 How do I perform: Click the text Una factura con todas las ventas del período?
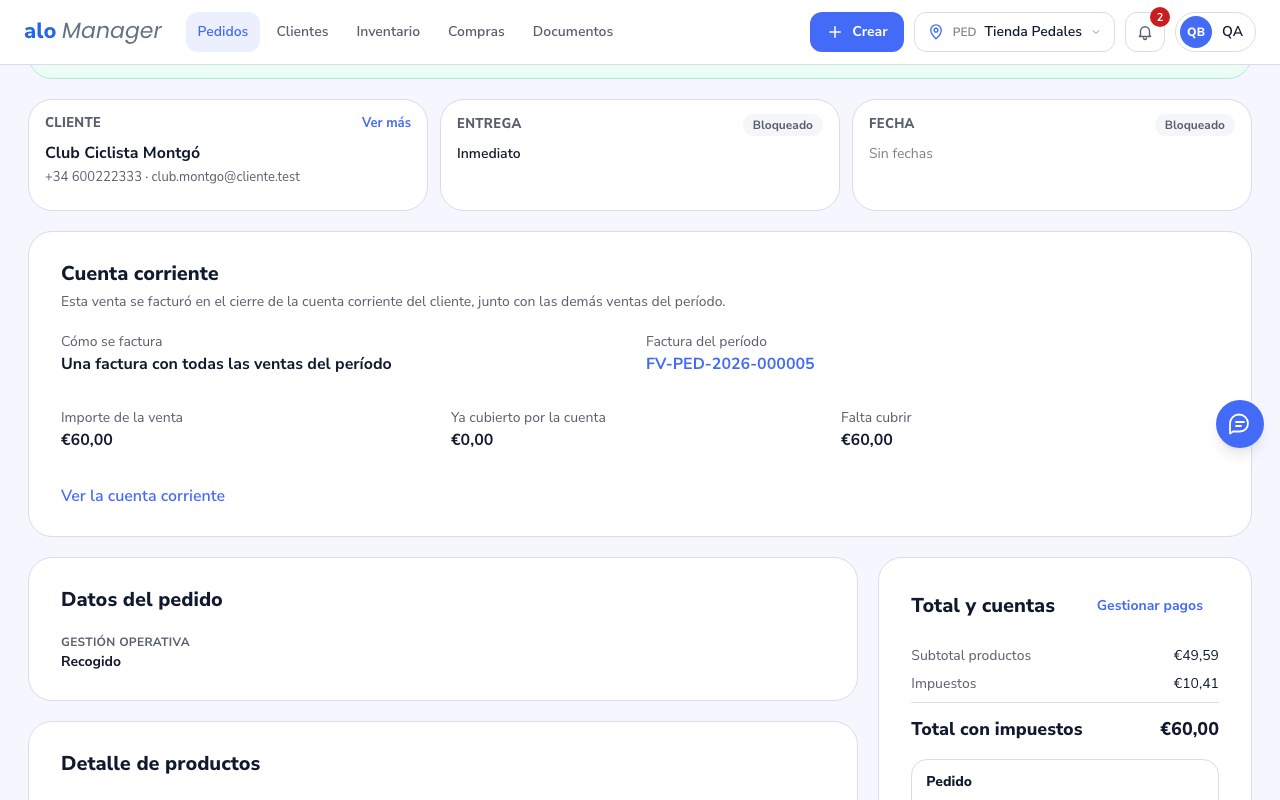coord(226,364)
